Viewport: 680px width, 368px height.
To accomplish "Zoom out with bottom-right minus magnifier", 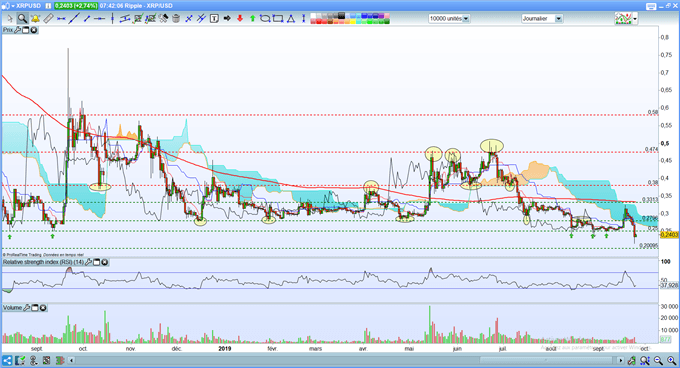I will (x=659, y=361).
